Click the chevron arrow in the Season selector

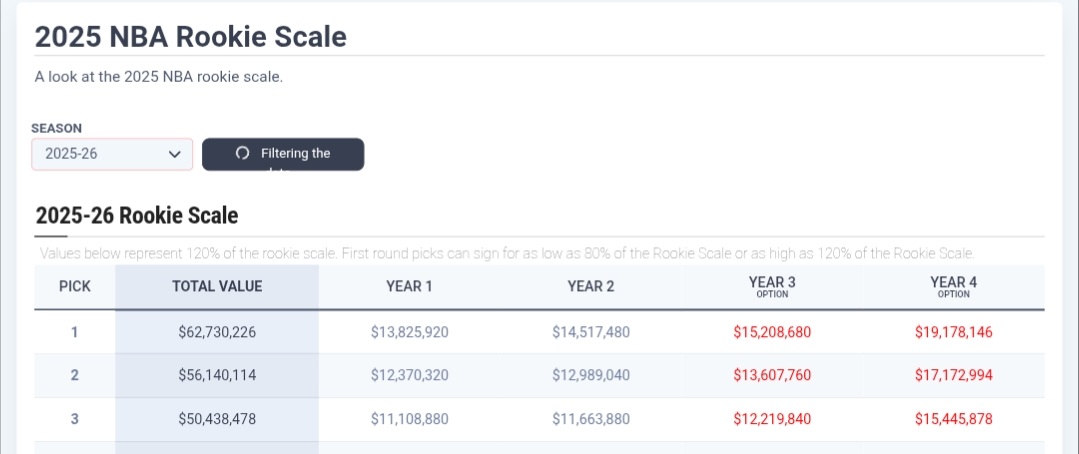coord(175,154)
